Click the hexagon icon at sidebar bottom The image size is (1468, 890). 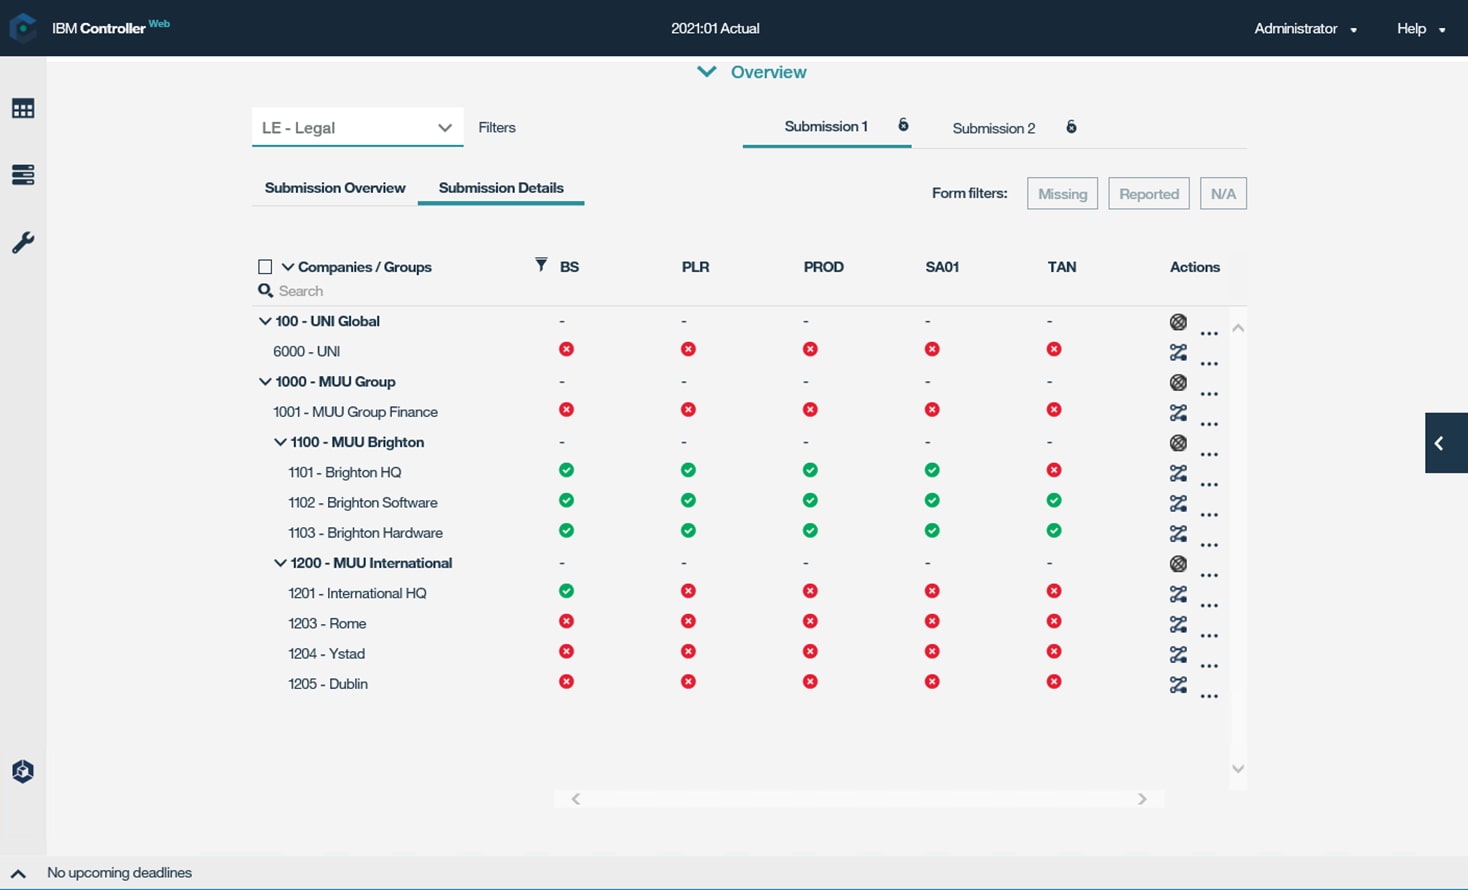pyautogui.click(x=23, y=771)
